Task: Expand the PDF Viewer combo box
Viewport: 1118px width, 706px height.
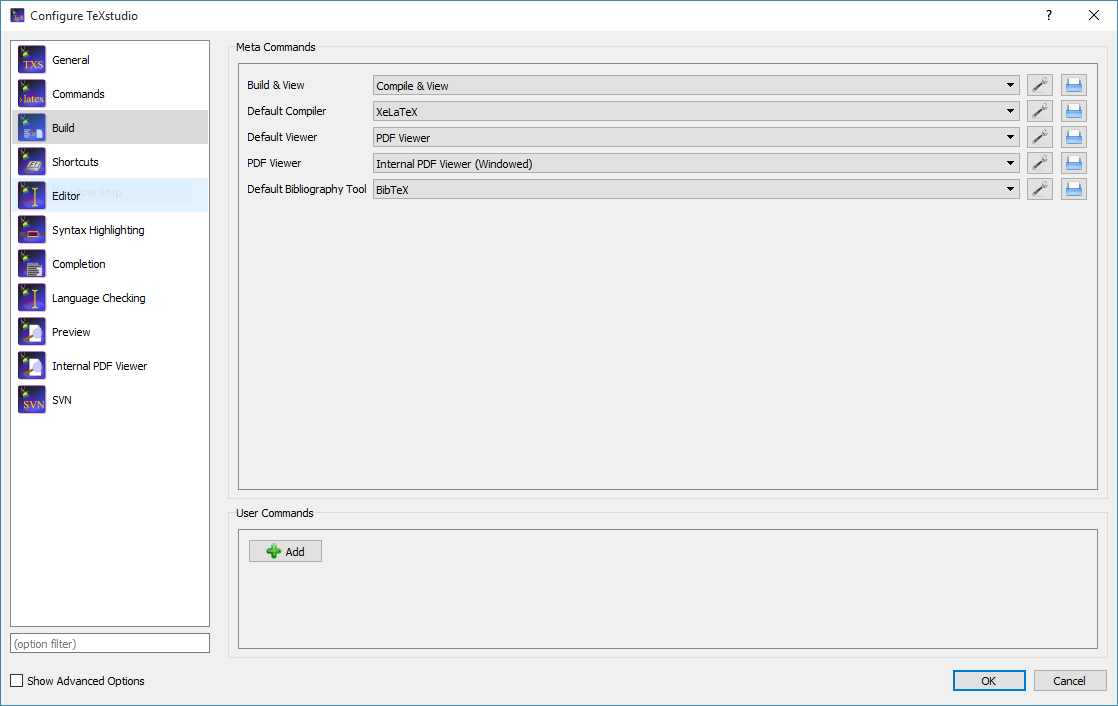Action: coord(696,163)
